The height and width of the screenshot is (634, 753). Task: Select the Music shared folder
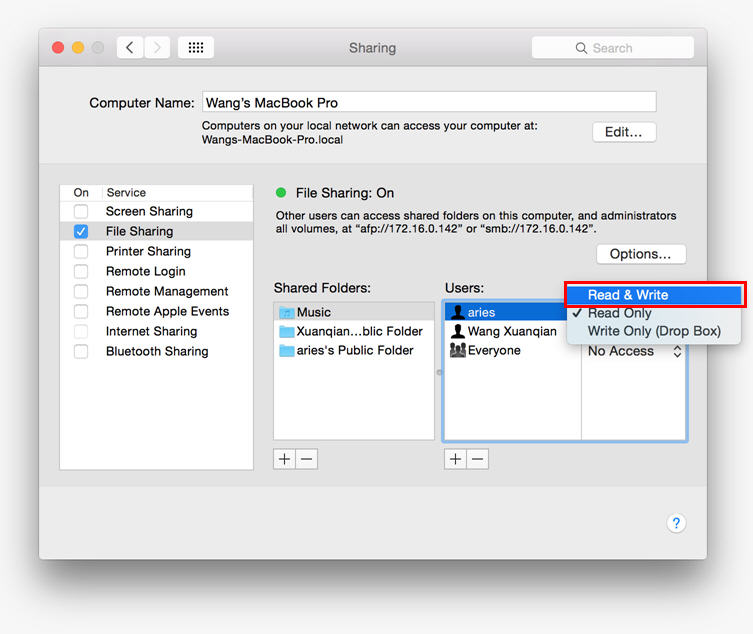tap(354, 312)
